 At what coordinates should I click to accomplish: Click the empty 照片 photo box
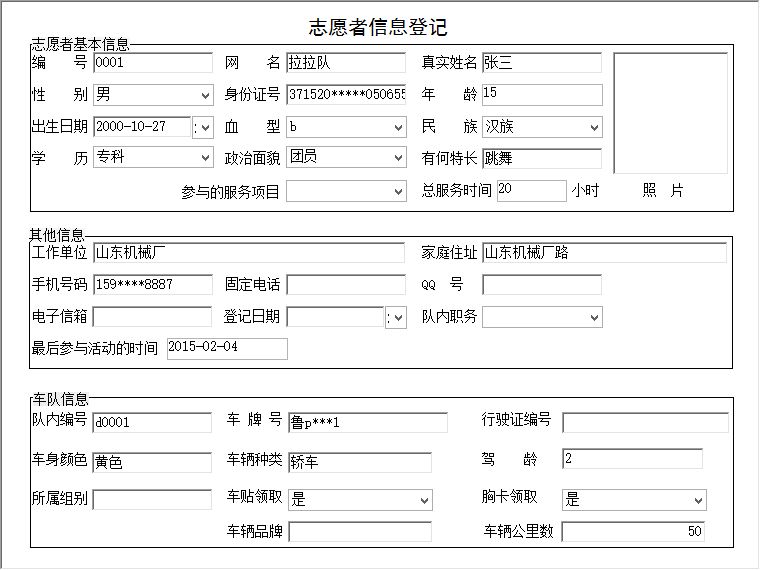(x=671, y=113)
